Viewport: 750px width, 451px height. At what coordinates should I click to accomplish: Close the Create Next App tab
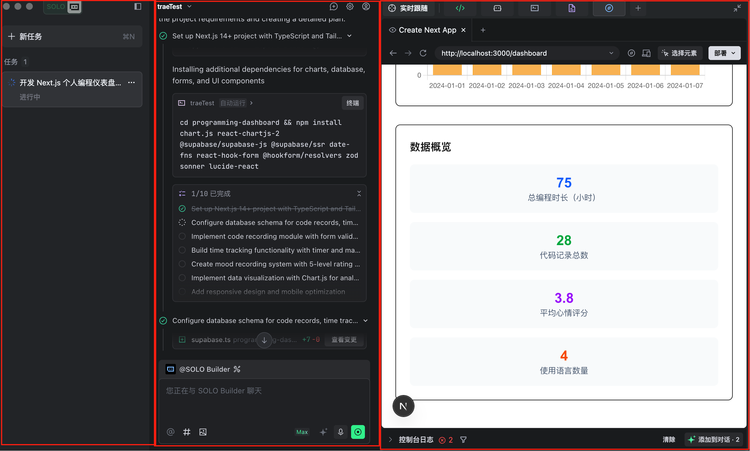463,30
